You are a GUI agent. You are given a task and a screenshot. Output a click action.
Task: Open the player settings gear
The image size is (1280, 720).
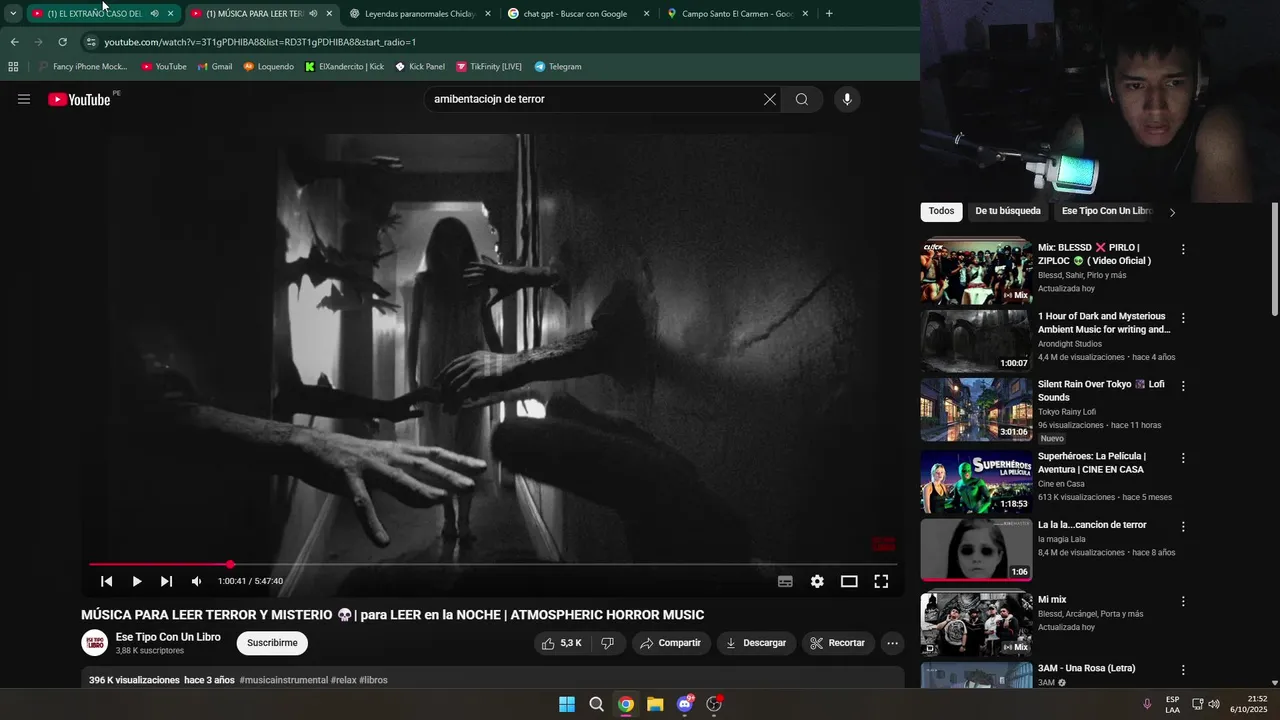[817, 581]
